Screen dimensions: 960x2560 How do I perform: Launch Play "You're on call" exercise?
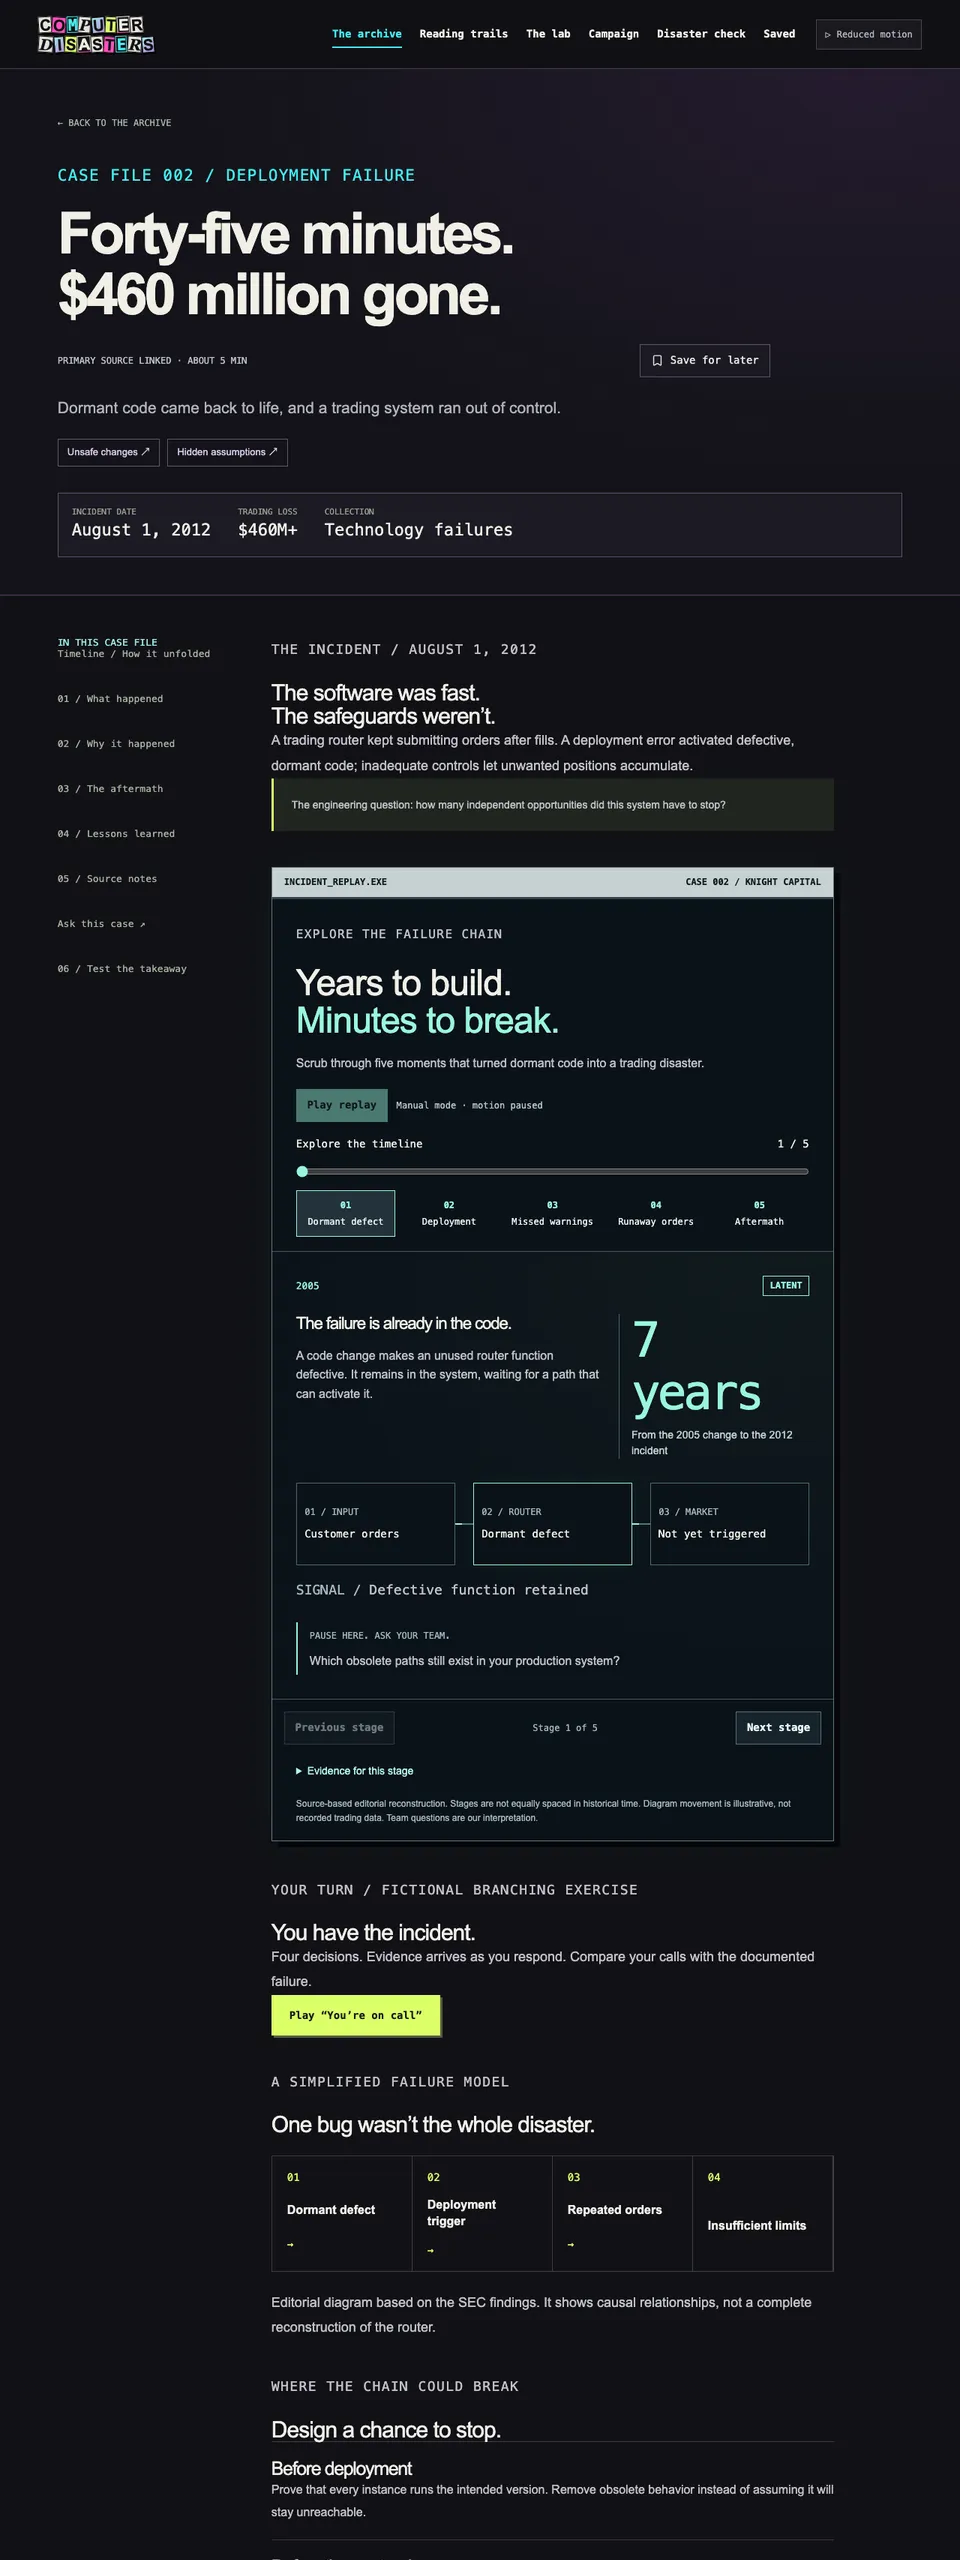click(356, 2015)
